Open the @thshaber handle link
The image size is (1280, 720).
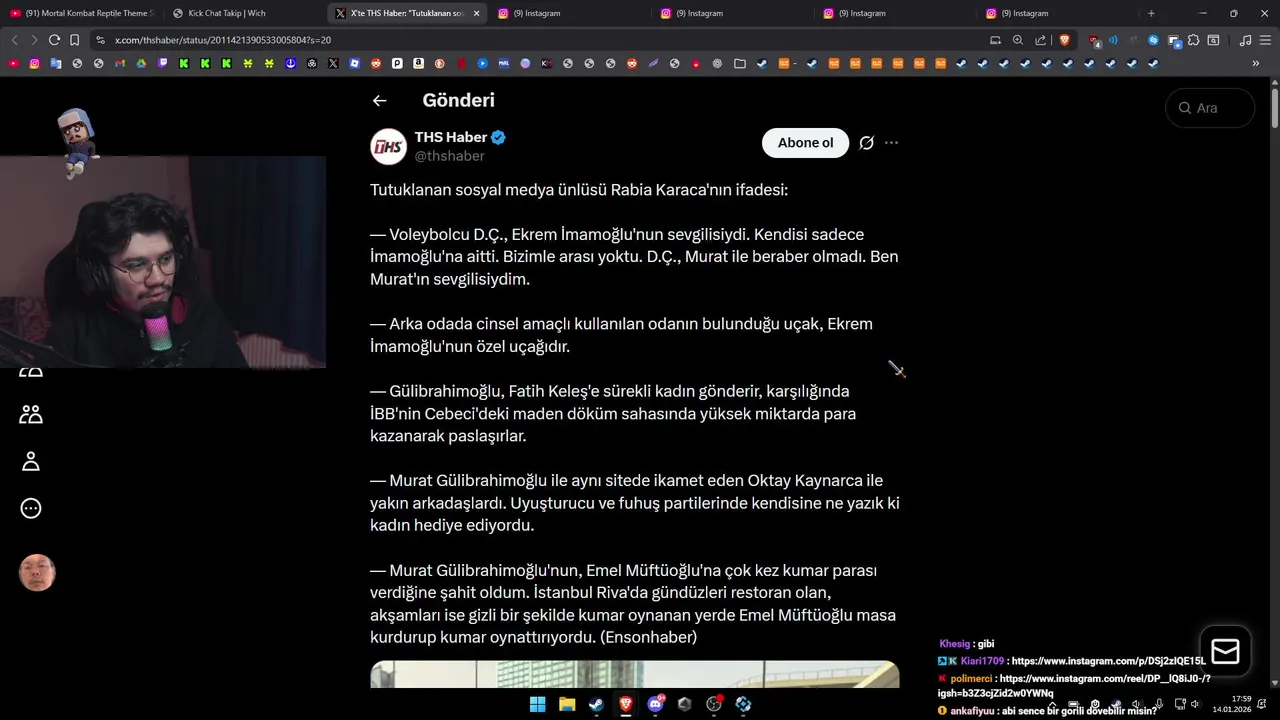pyautogui.click(x=449, y=156)
